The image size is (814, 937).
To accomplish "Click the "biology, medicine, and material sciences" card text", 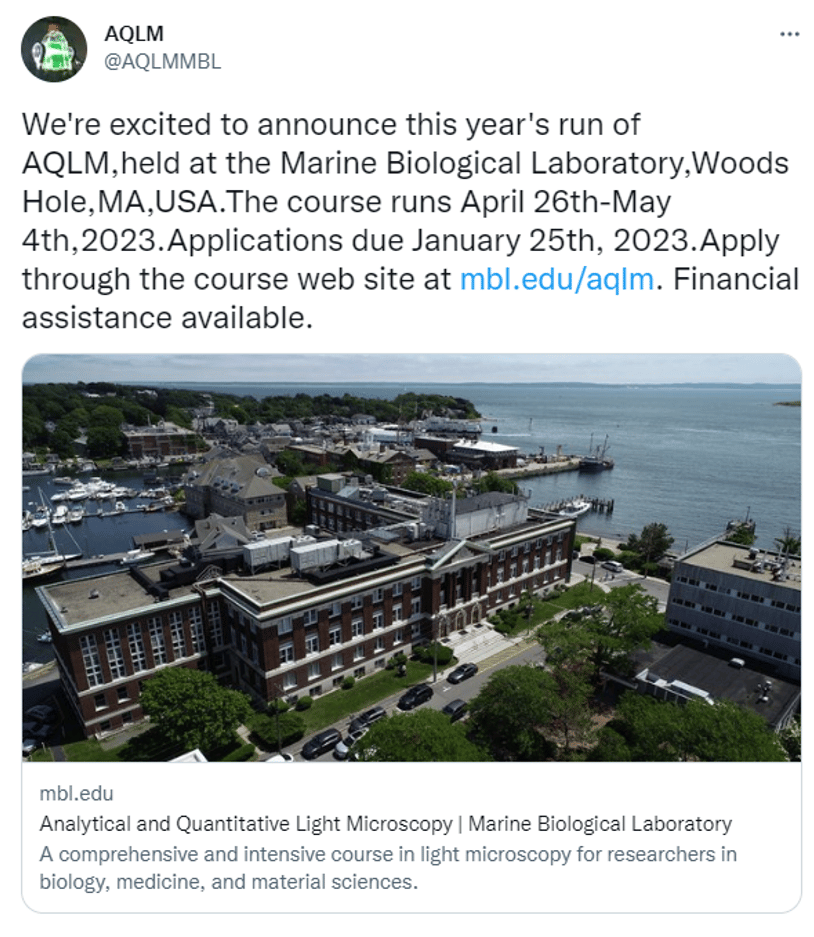I will (229, 882).
